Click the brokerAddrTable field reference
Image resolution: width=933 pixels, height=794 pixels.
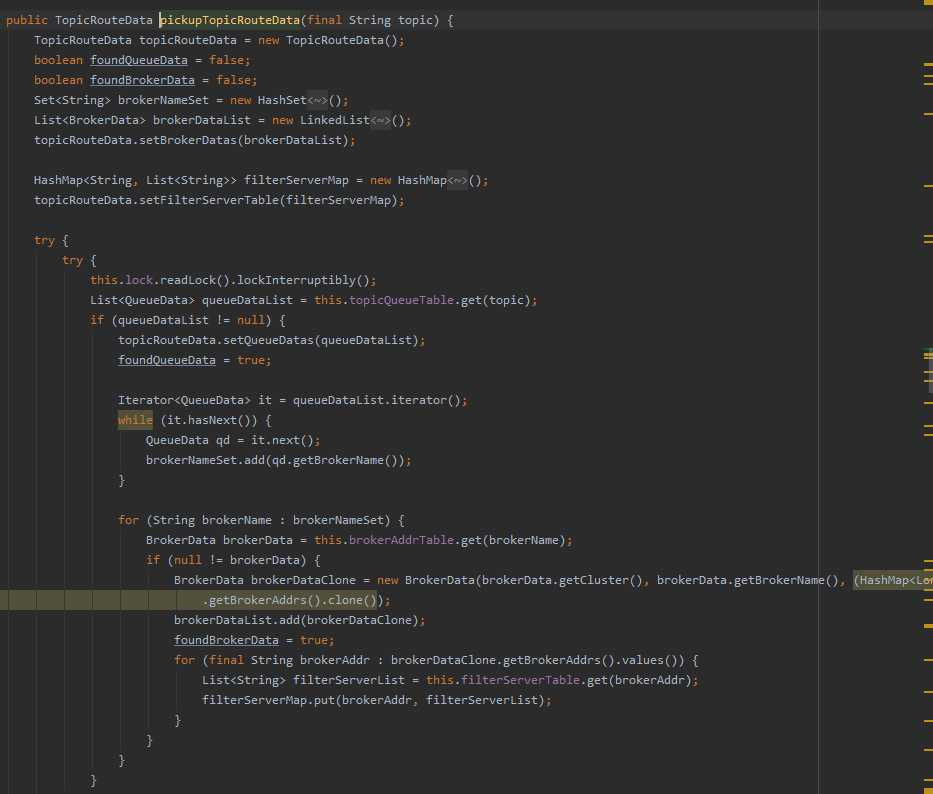401,540
